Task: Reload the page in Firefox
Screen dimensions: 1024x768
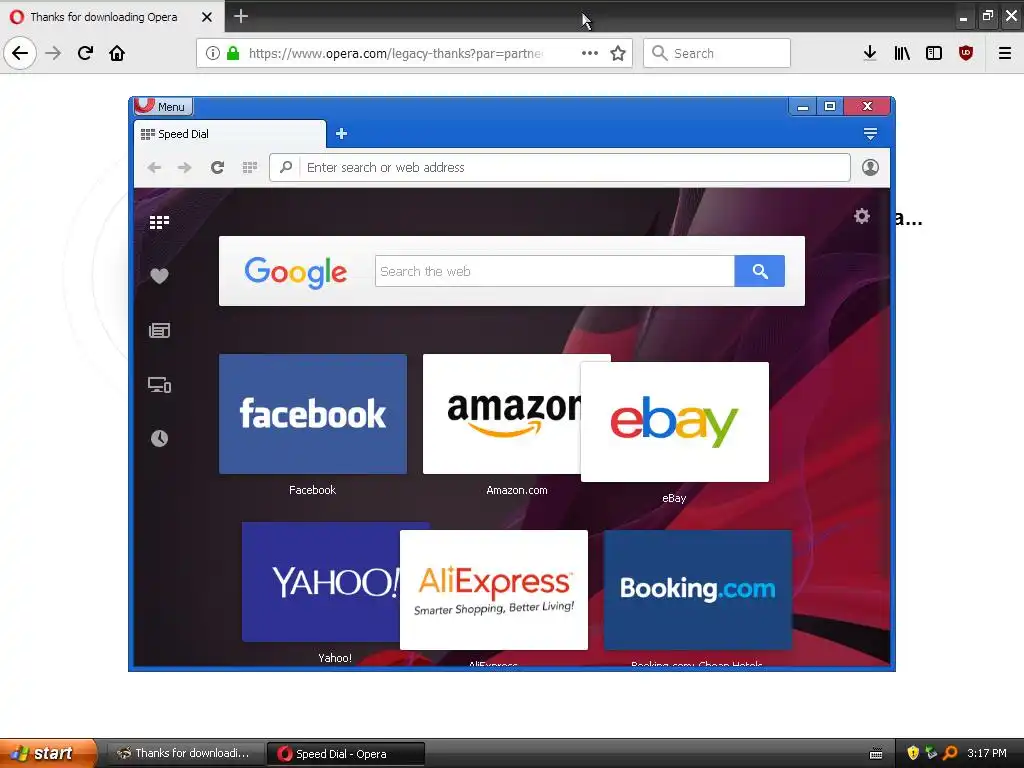Action: 85,53
